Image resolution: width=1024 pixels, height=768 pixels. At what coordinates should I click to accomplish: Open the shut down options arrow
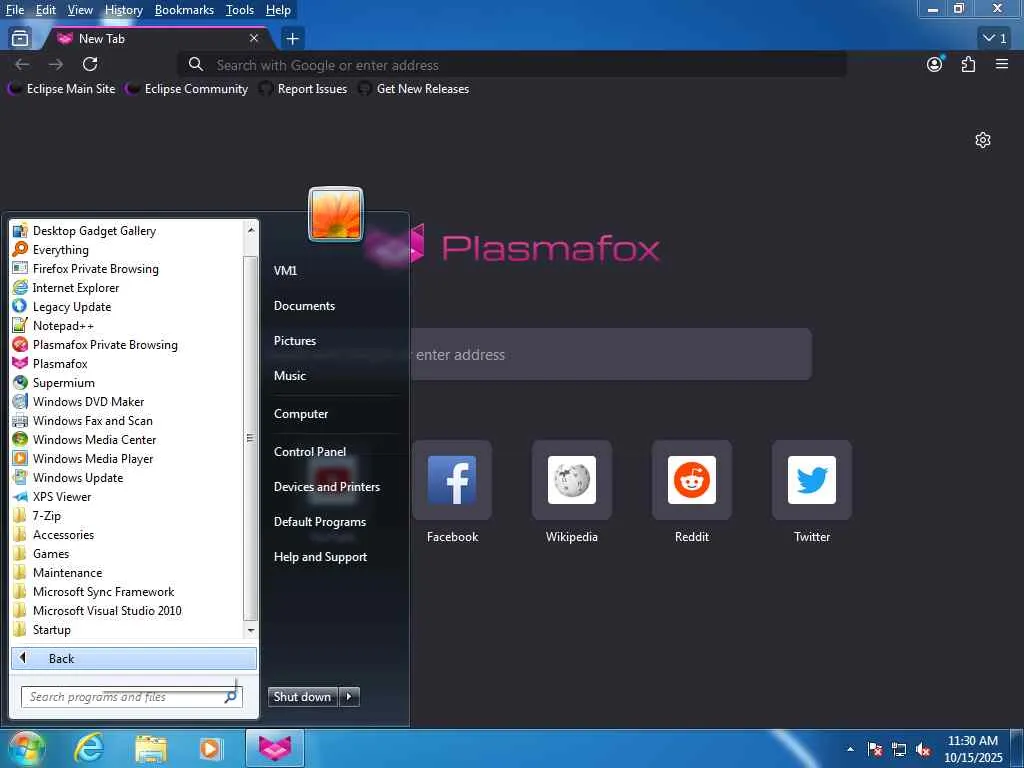[349, 697]
